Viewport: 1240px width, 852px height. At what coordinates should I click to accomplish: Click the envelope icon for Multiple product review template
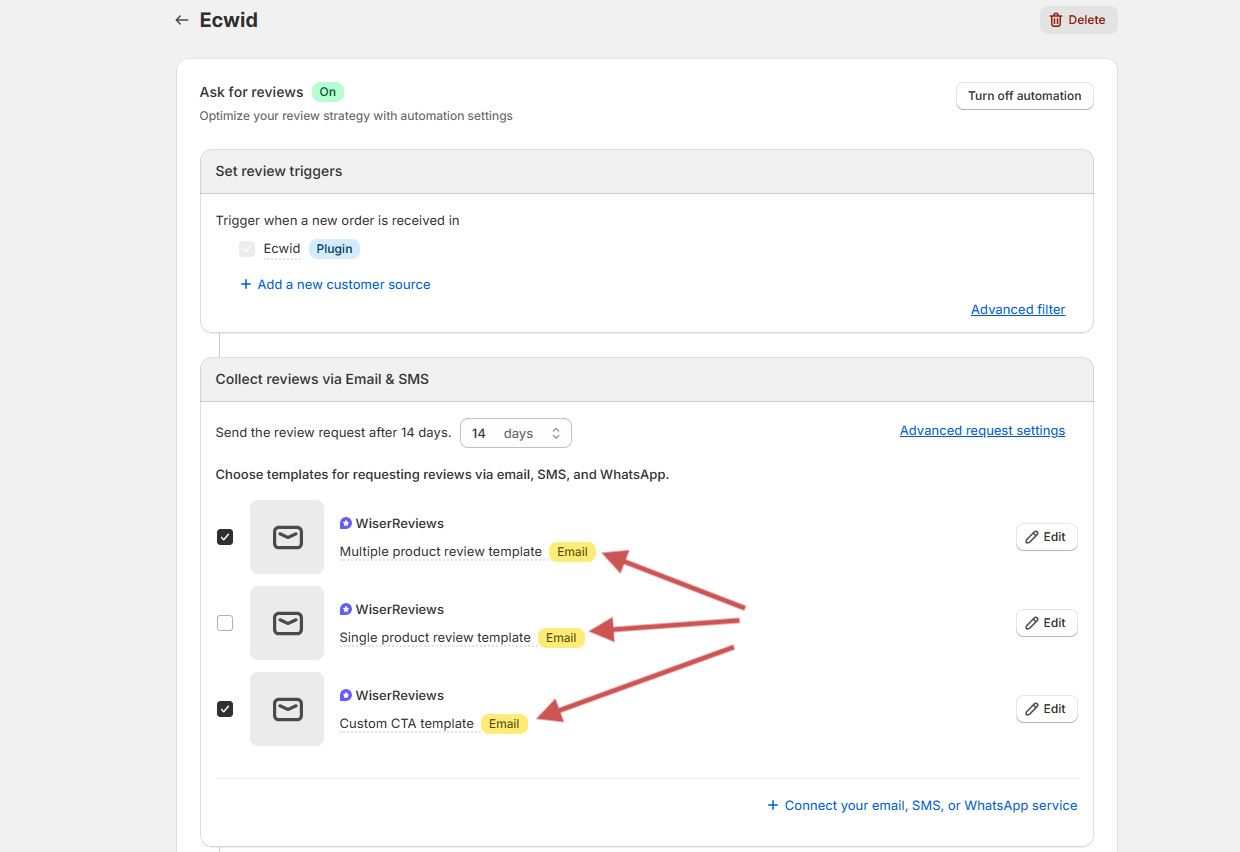[x=287, y=537]
